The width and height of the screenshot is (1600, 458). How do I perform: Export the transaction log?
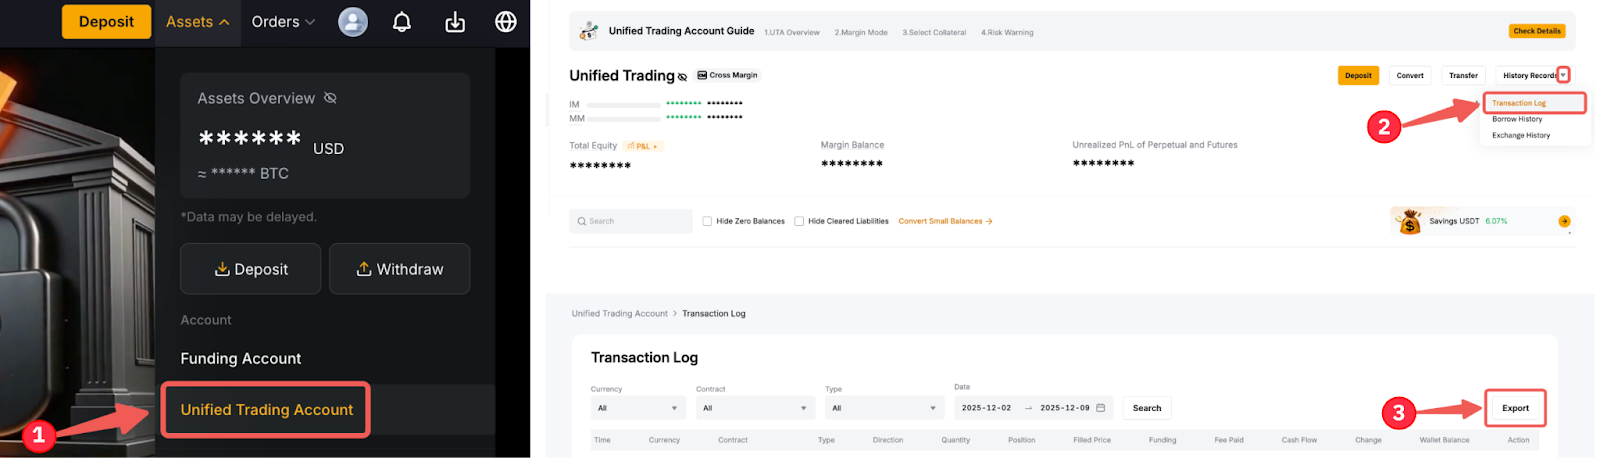(x=1515, y=408)
